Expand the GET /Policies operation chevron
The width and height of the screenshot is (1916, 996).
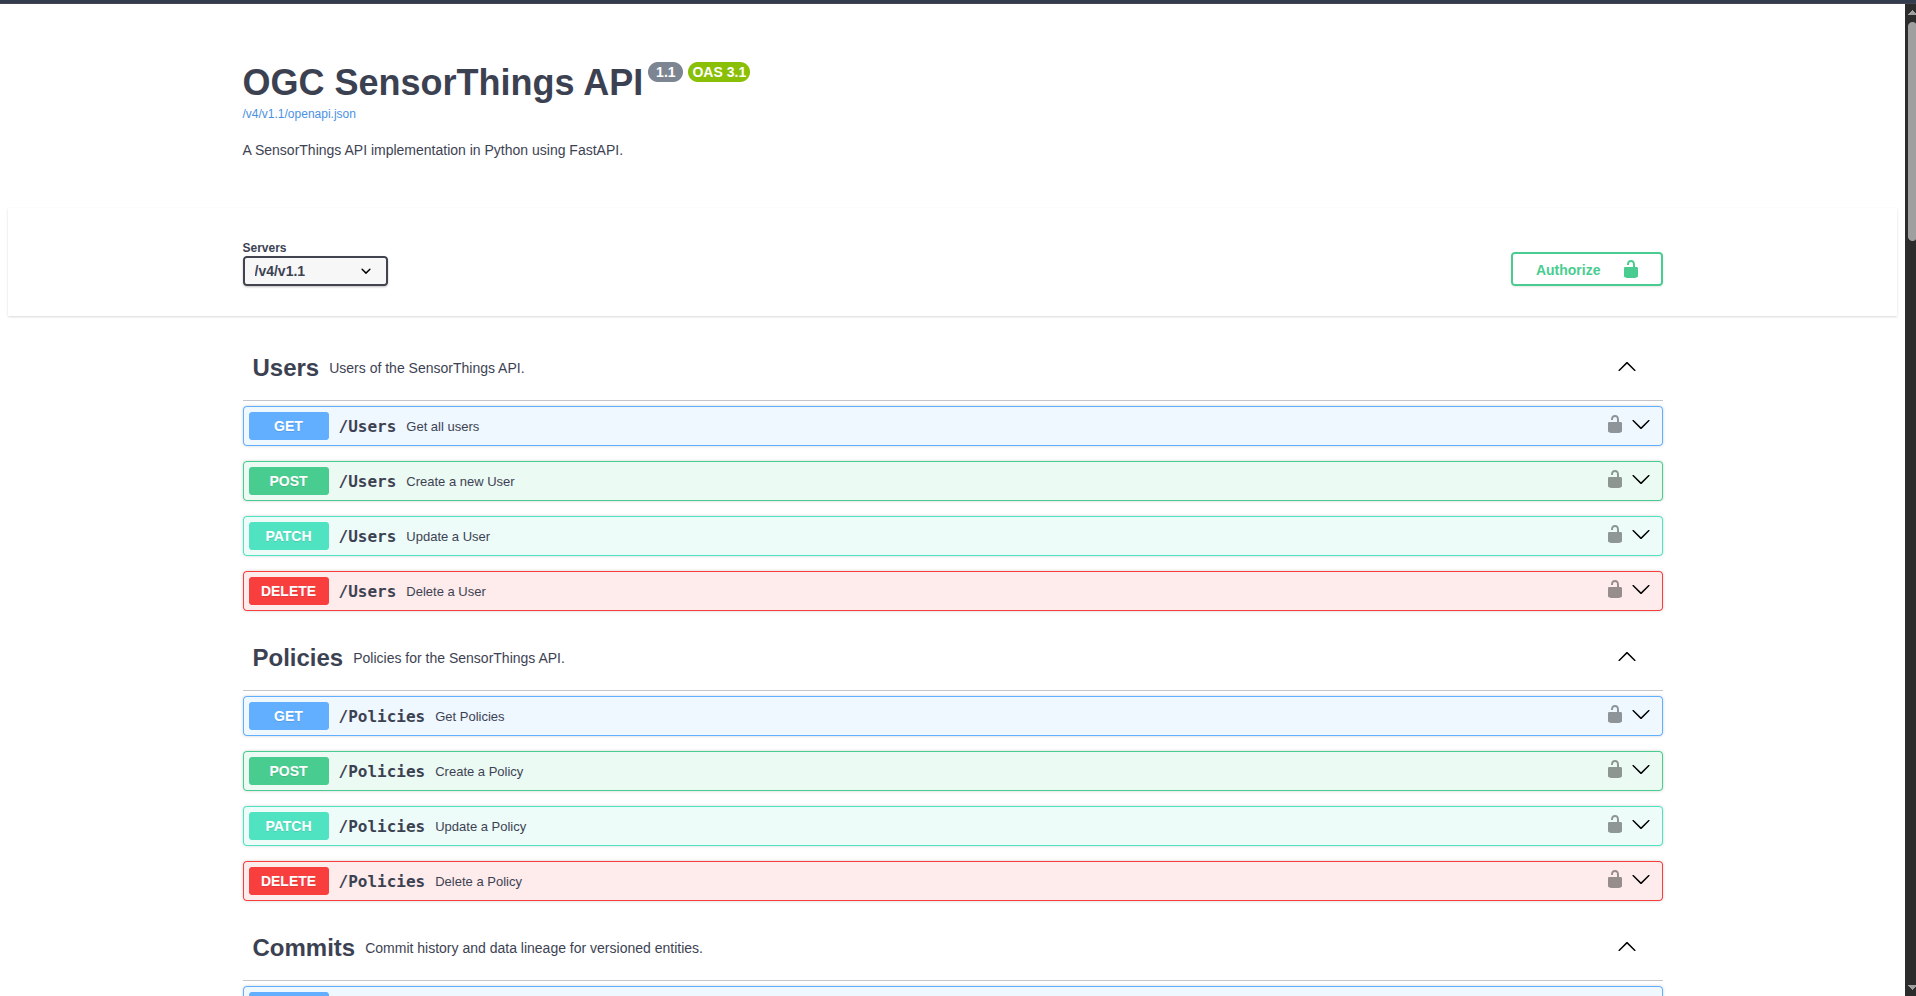(1641, 715)
